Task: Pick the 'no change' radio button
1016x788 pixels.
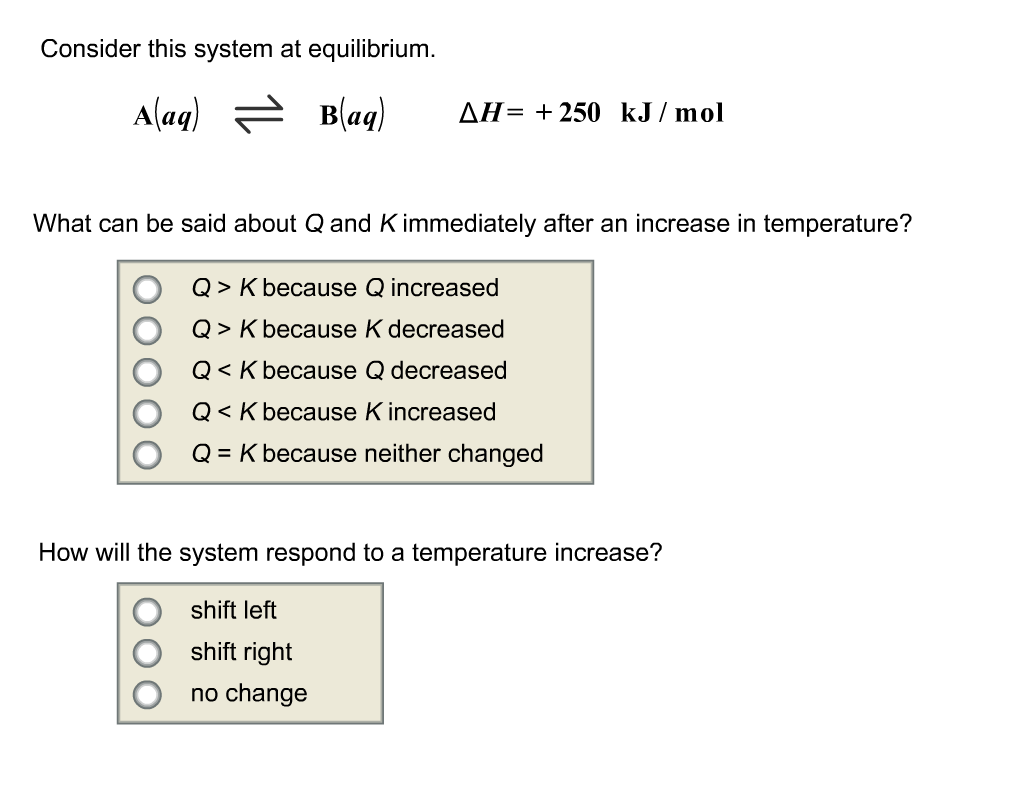Action: [148, 694]
